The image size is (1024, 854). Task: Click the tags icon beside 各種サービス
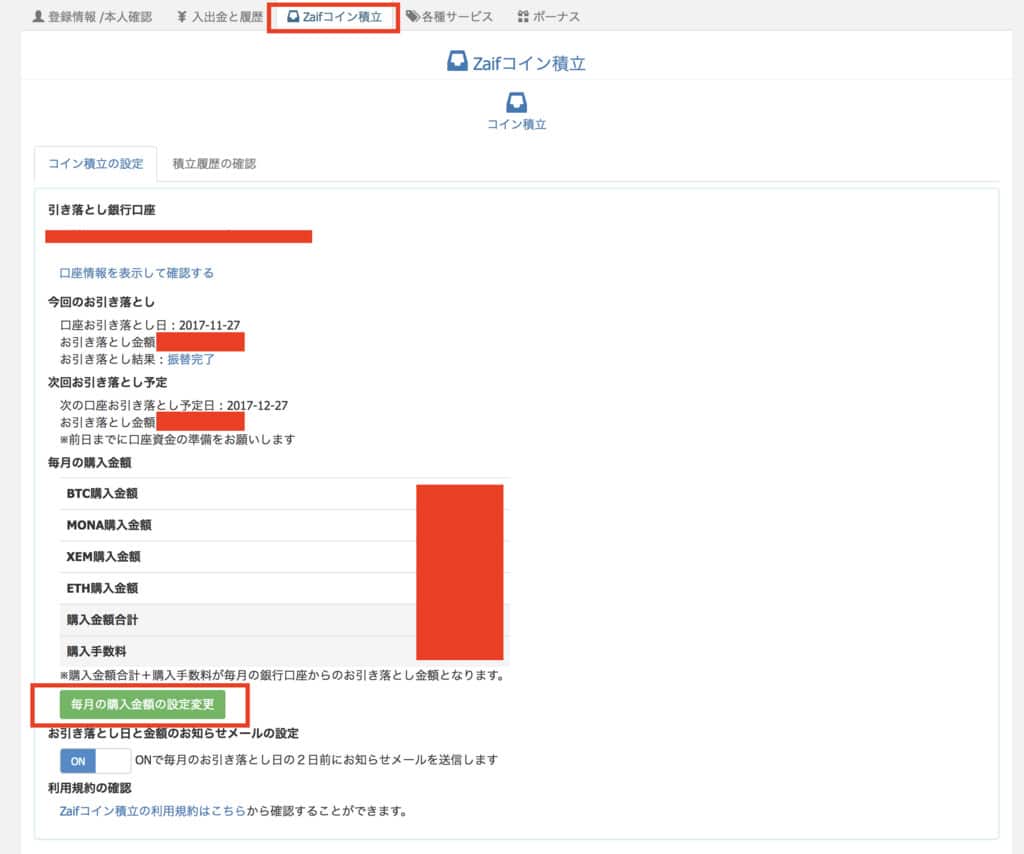click(x=412, y=16)
